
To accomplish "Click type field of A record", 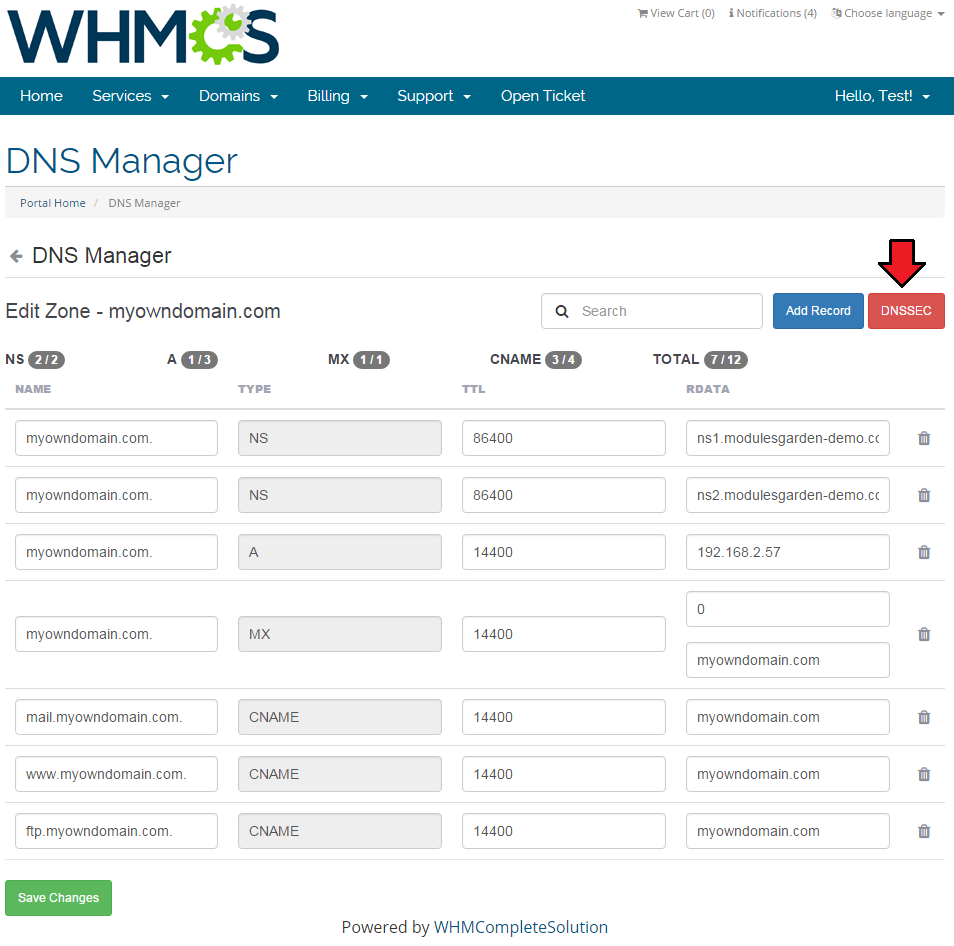I will (339, 552).
